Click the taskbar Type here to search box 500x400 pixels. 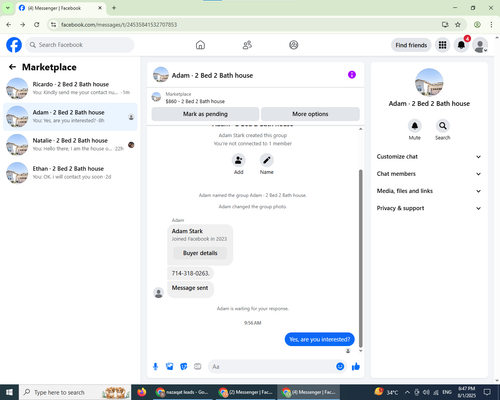[75, 392]
